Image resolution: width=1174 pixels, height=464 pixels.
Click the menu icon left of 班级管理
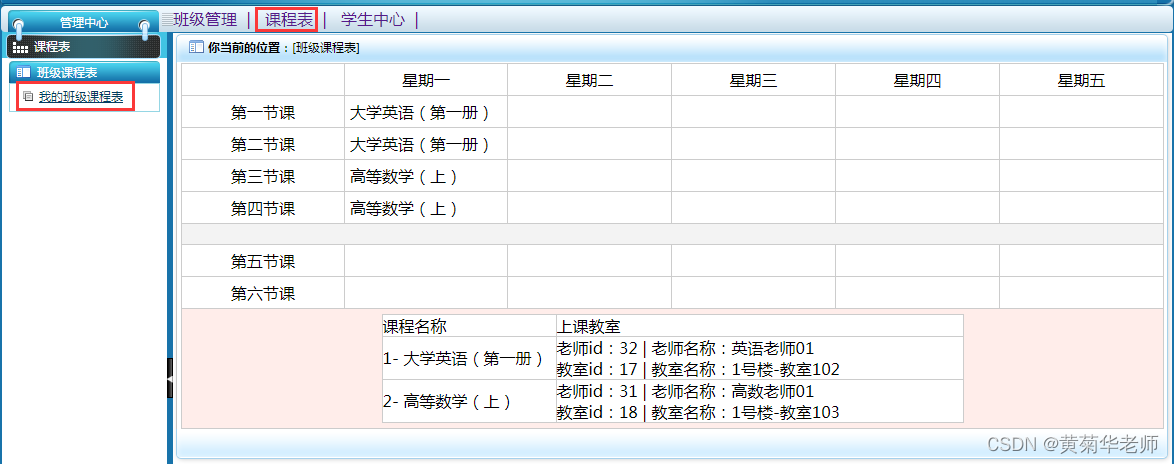(168, 20)
